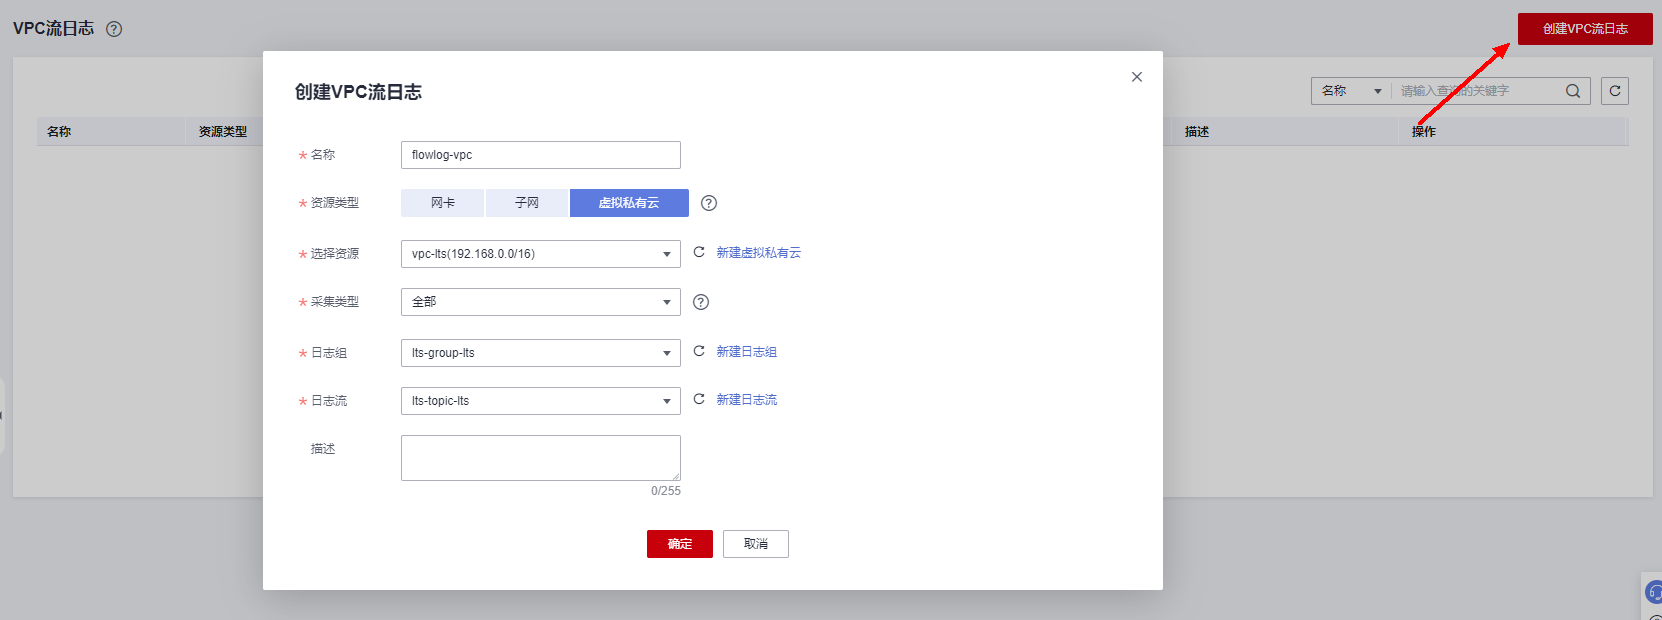The width and height of the screenshot is (1662, 620).
Task: Click the 描述 text area
Action: [x=540, y=458]
